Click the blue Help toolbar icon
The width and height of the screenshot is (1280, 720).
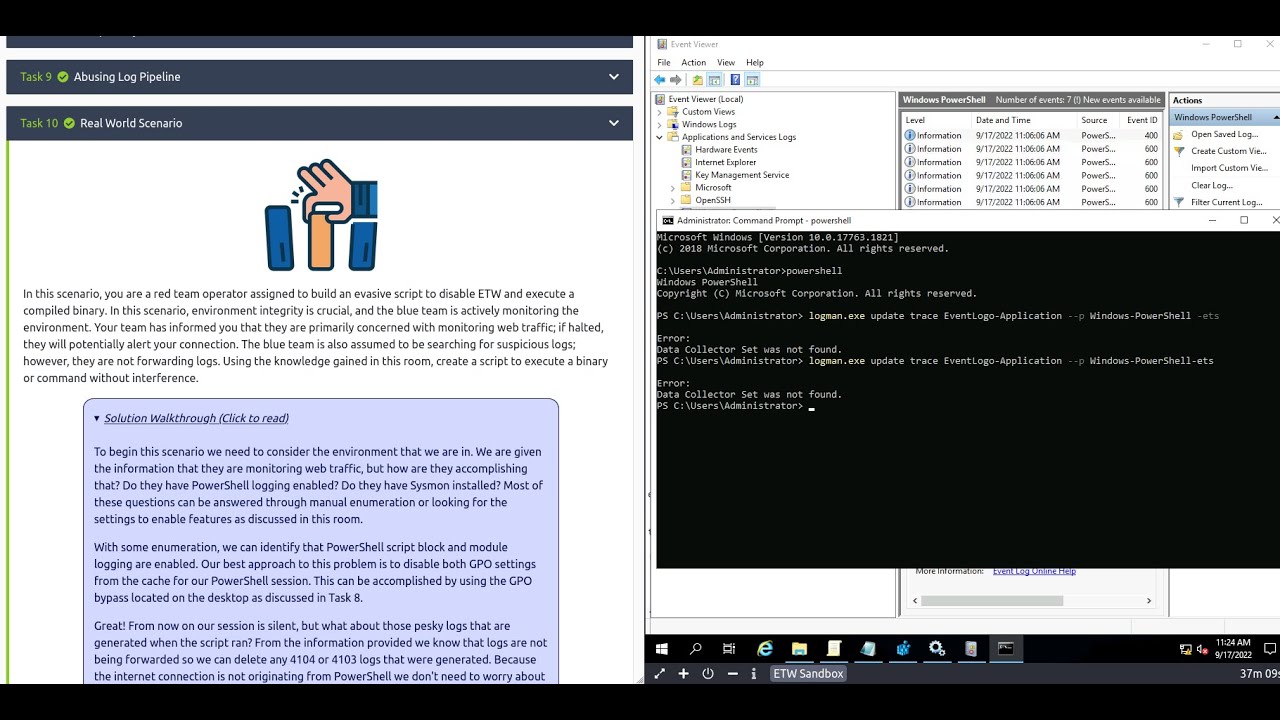736,80
